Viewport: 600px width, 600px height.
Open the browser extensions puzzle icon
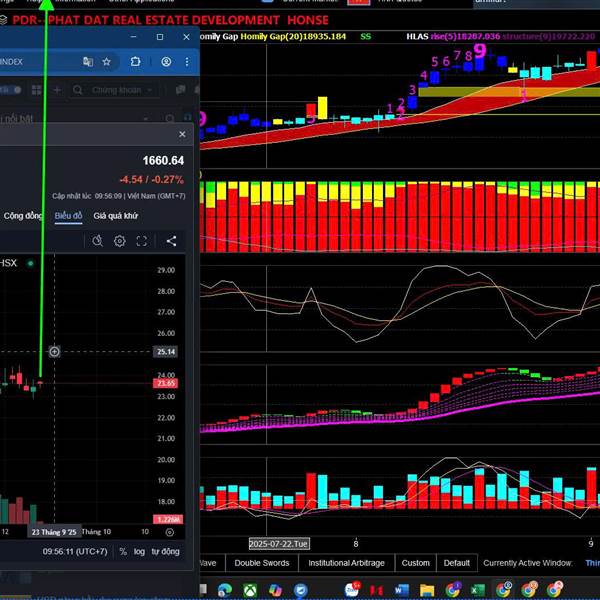tap(135, 62)
